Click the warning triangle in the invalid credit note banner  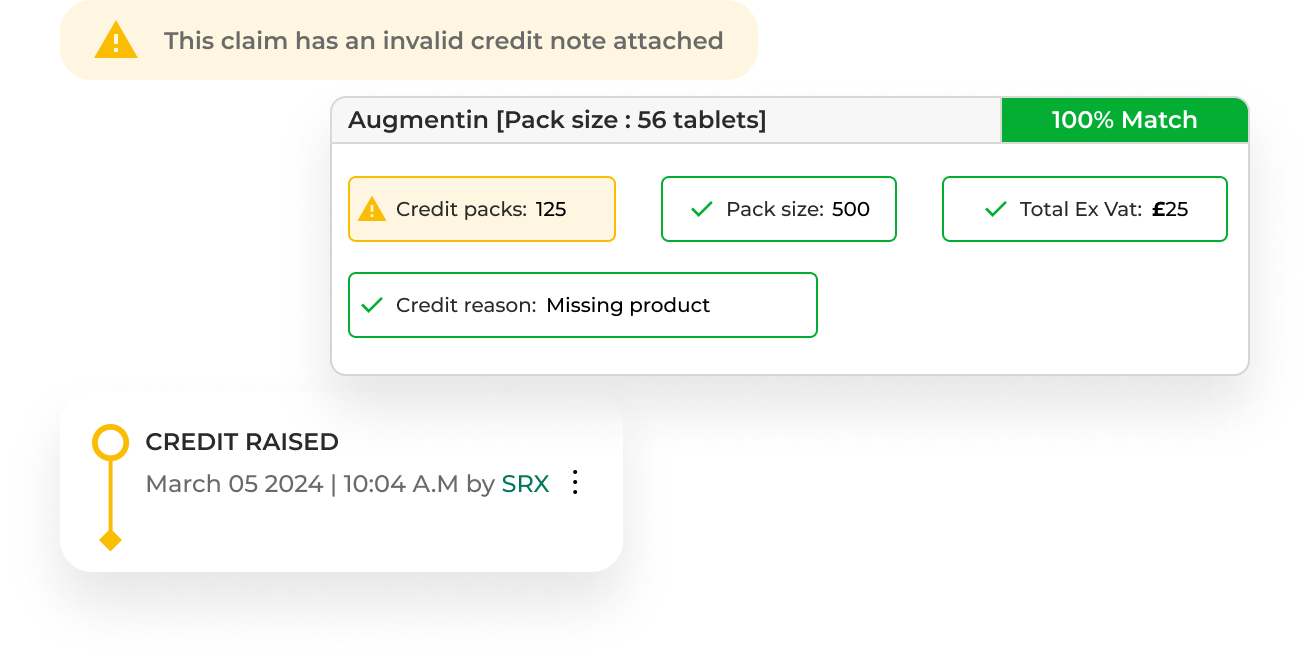pyautogui.click(x=116, y=41)
